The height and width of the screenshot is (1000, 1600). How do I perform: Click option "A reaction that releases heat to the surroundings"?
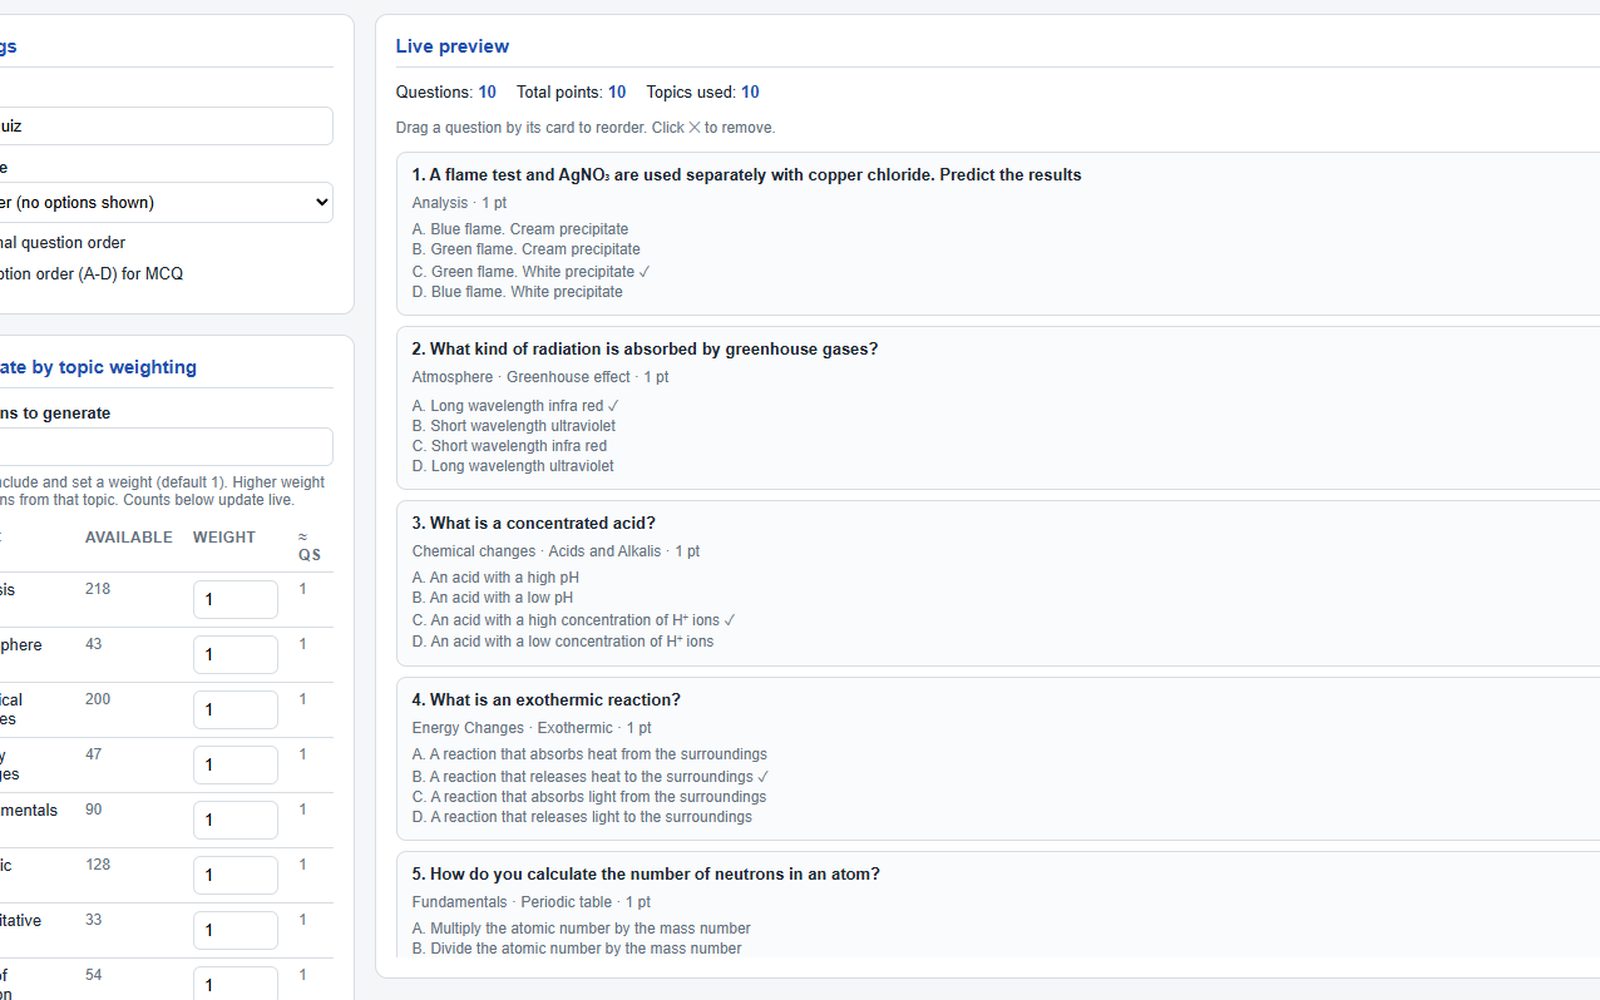(591, 777)
